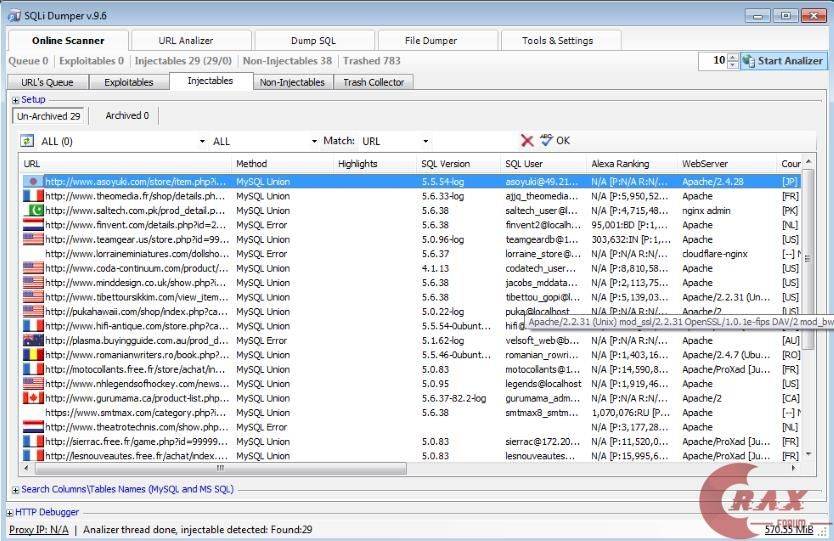Toggle the Un-Archived 29 view

(48, 116)
